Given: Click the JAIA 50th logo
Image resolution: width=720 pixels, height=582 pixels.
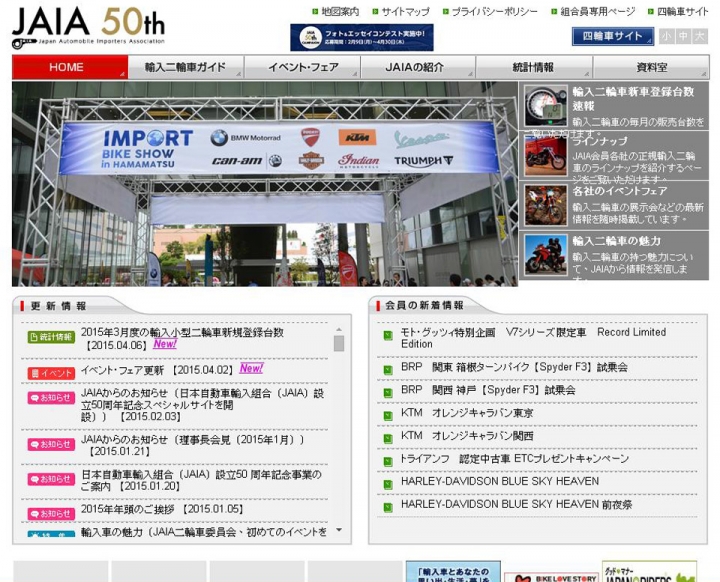Looking at the screenshot, I should pos(88,27).
